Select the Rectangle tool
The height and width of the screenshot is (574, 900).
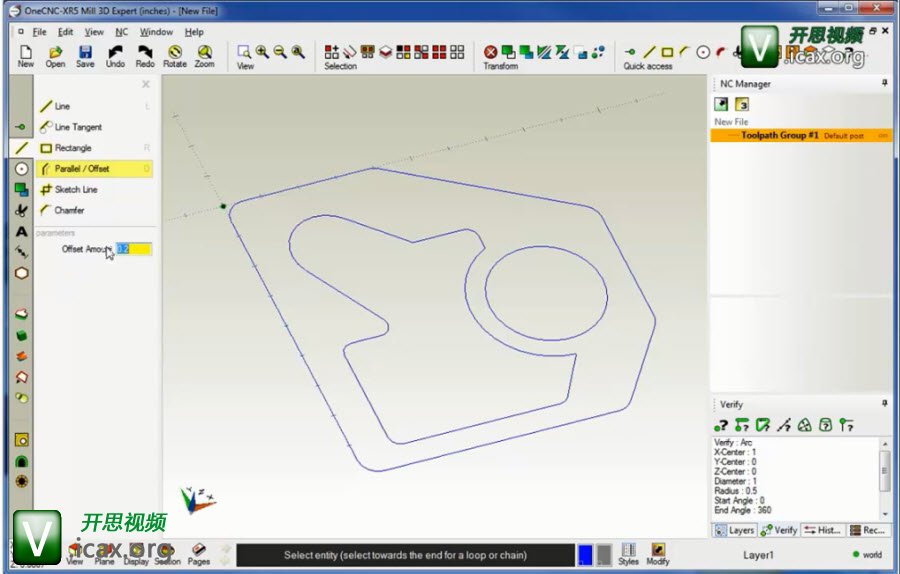(x=72, y=148)
